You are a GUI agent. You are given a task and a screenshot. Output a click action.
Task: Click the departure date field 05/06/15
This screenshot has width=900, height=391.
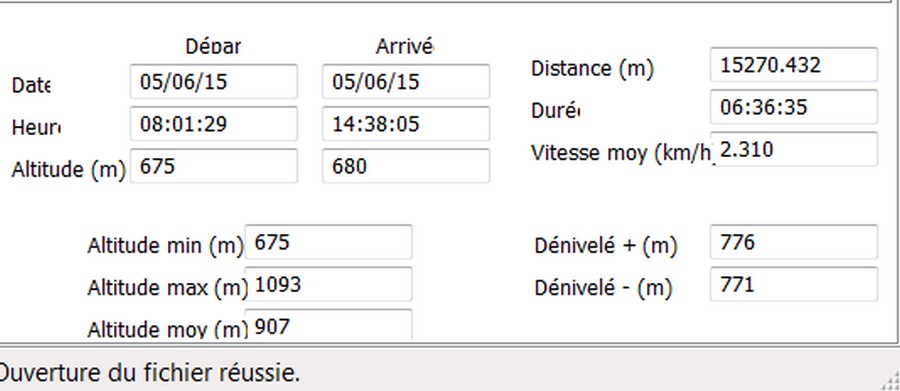pyautogui.click(x=214, y=82)
